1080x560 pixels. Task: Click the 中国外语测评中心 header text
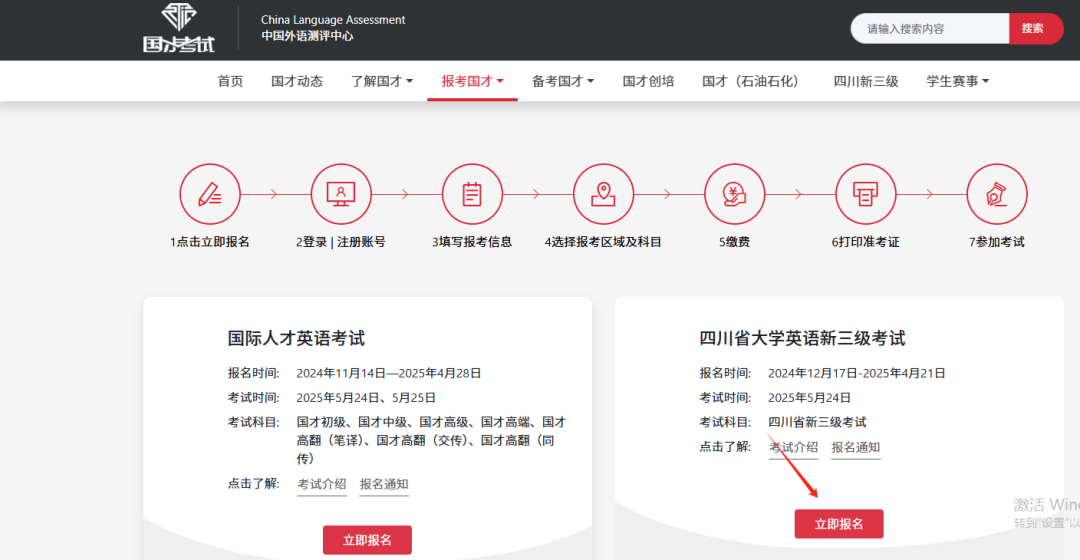[307, 36]
